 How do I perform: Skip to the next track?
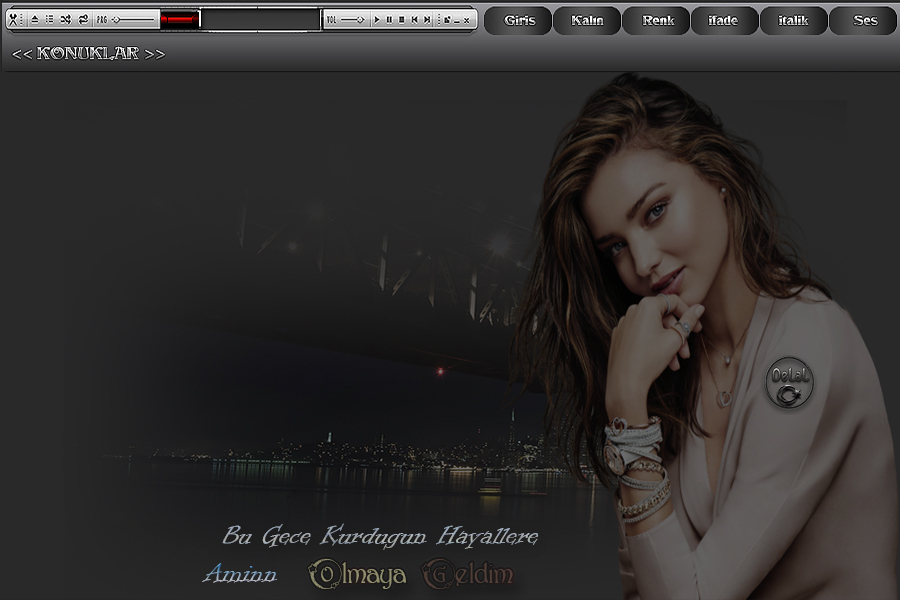(427, 19)
